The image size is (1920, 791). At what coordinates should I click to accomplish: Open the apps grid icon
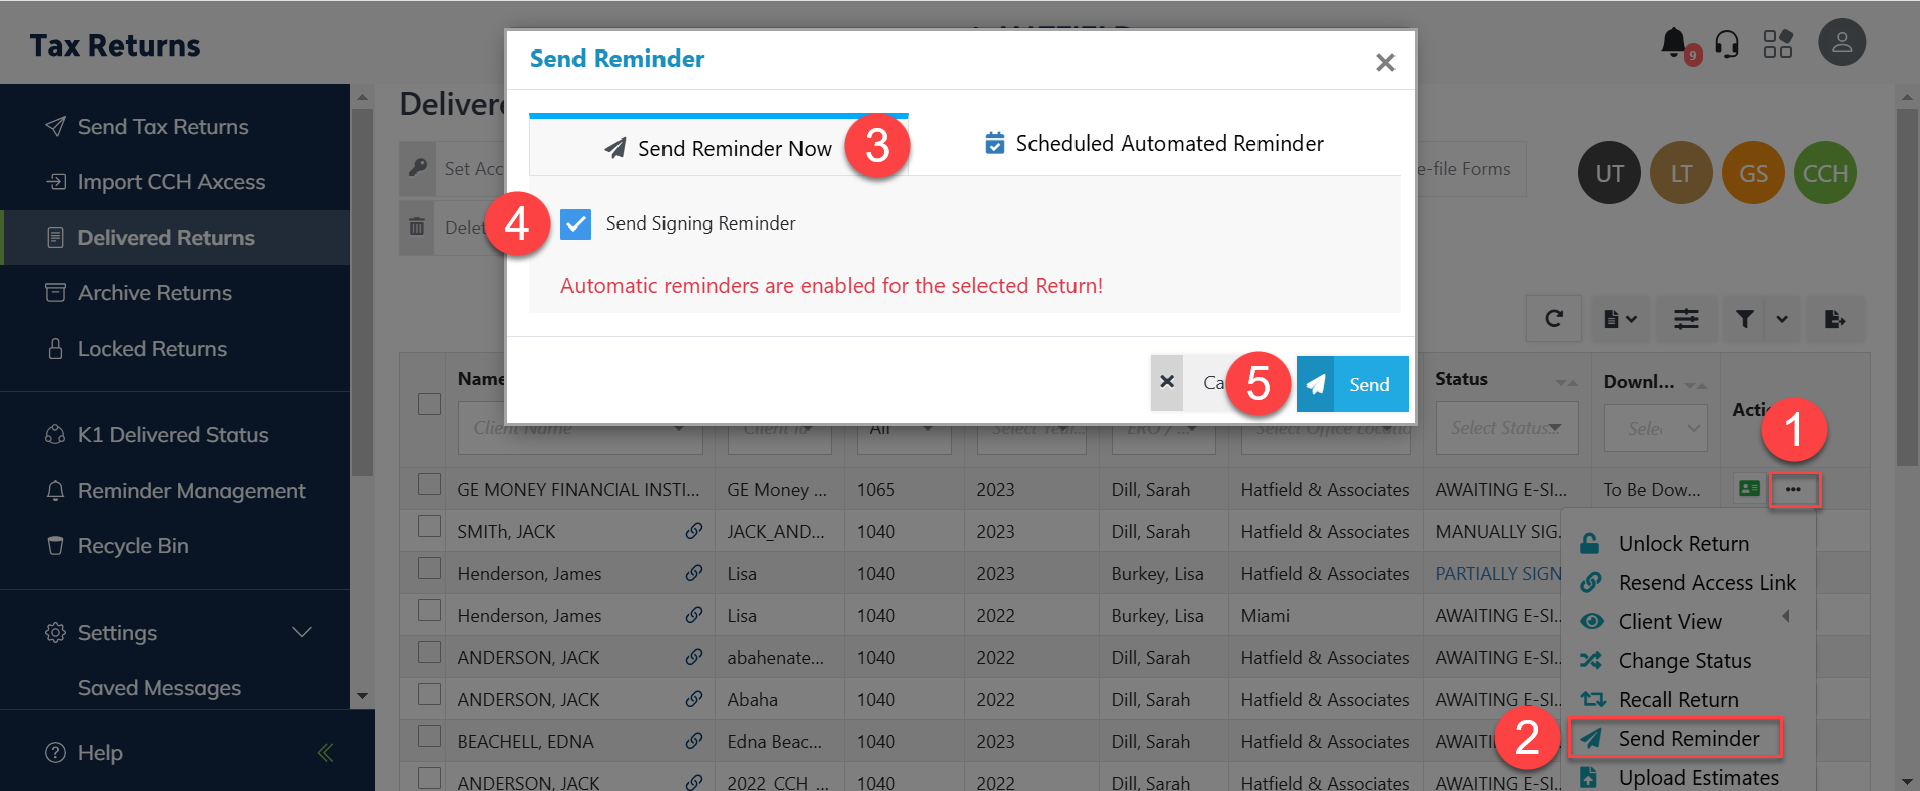point(1777,44)
